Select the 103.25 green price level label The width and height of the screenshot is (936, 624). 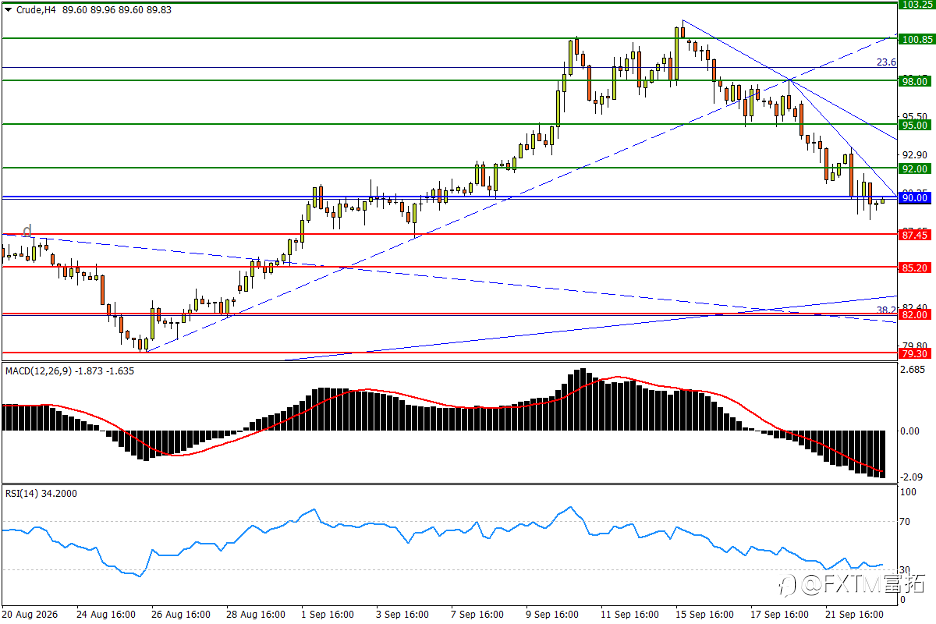(x=916, y=5)
